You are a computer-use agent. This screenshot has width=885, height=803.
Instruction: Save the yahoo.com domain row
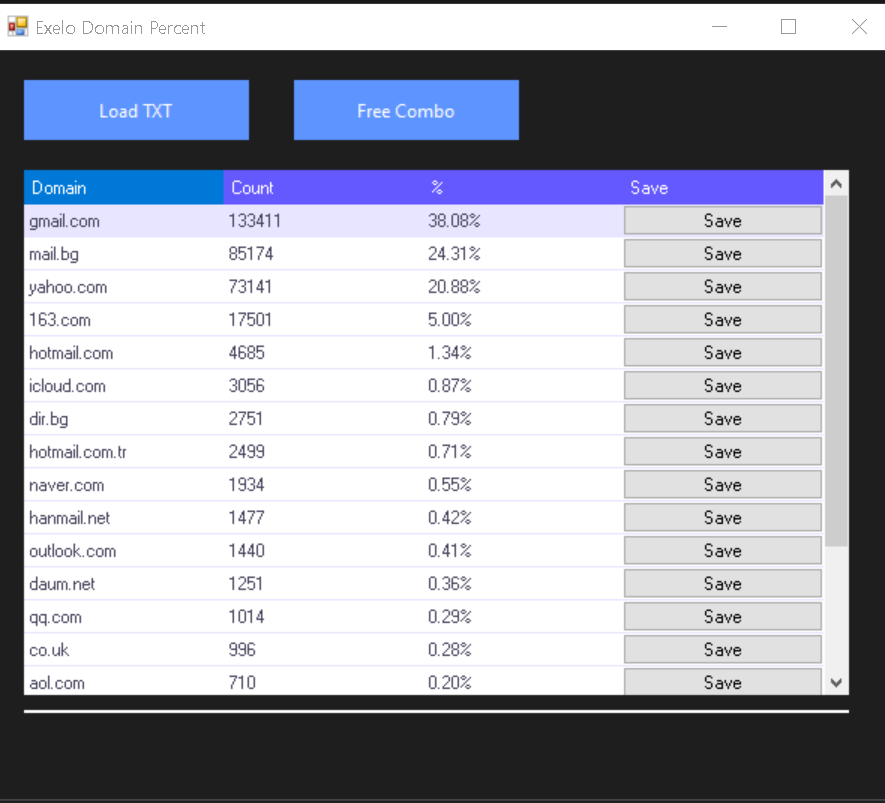pyautogui.click(x=722, y=287)
